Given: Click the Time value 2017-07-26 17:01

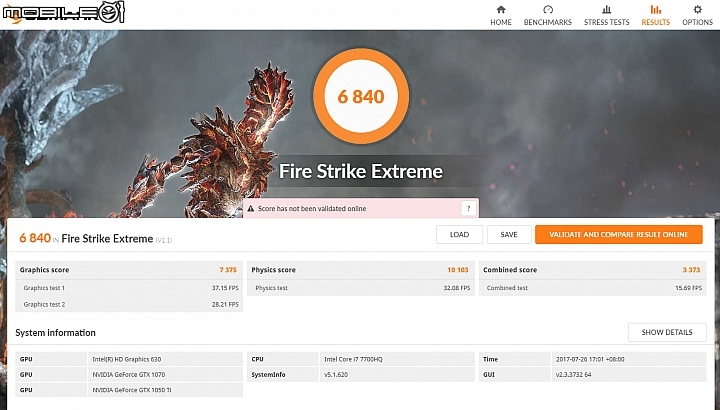Looking at the screenshot, I should tap(590, 359).
